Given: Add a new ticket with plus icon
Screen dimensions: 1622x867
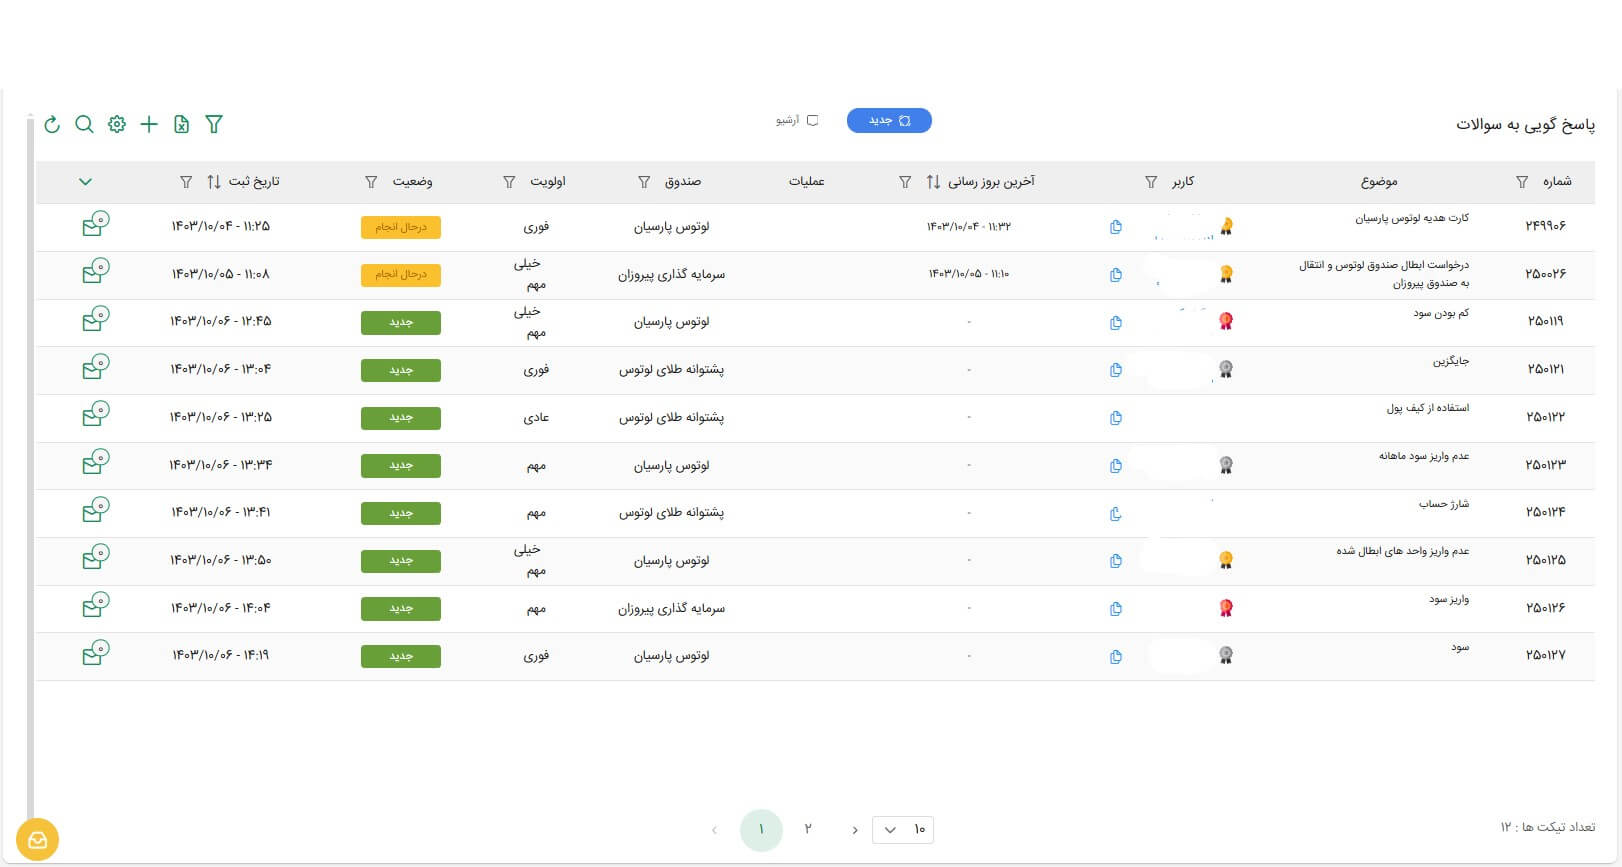Looking at the screenshot, I should pos(149,124).
